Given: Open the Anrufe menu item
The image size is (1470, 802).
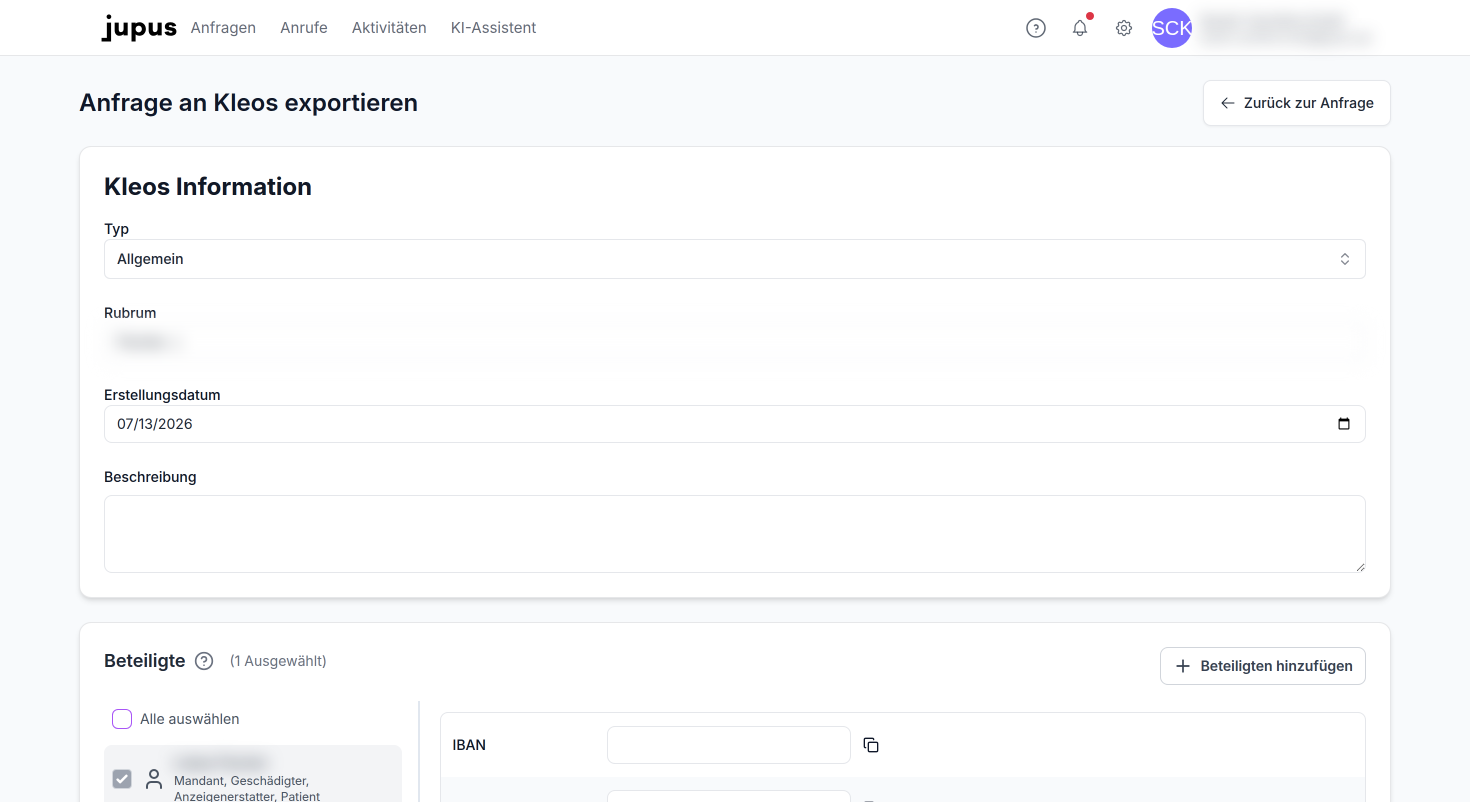Looking at the screenshot, I should coord(304,28).
